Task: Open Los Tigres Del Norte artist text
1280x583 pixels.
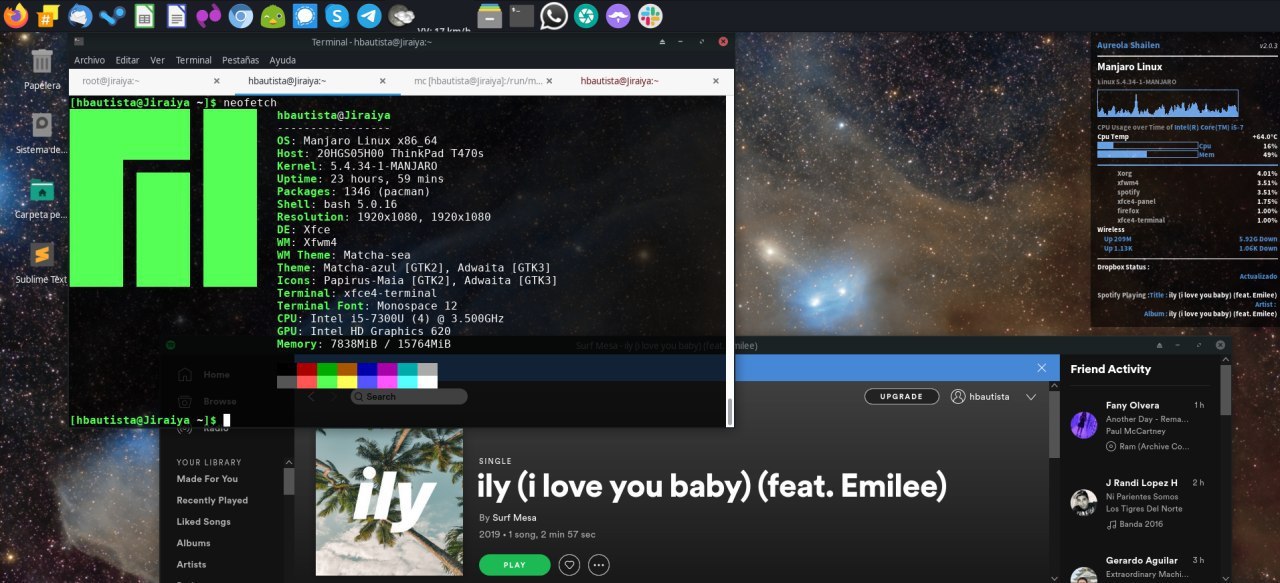Action: tap(1144, 508)
